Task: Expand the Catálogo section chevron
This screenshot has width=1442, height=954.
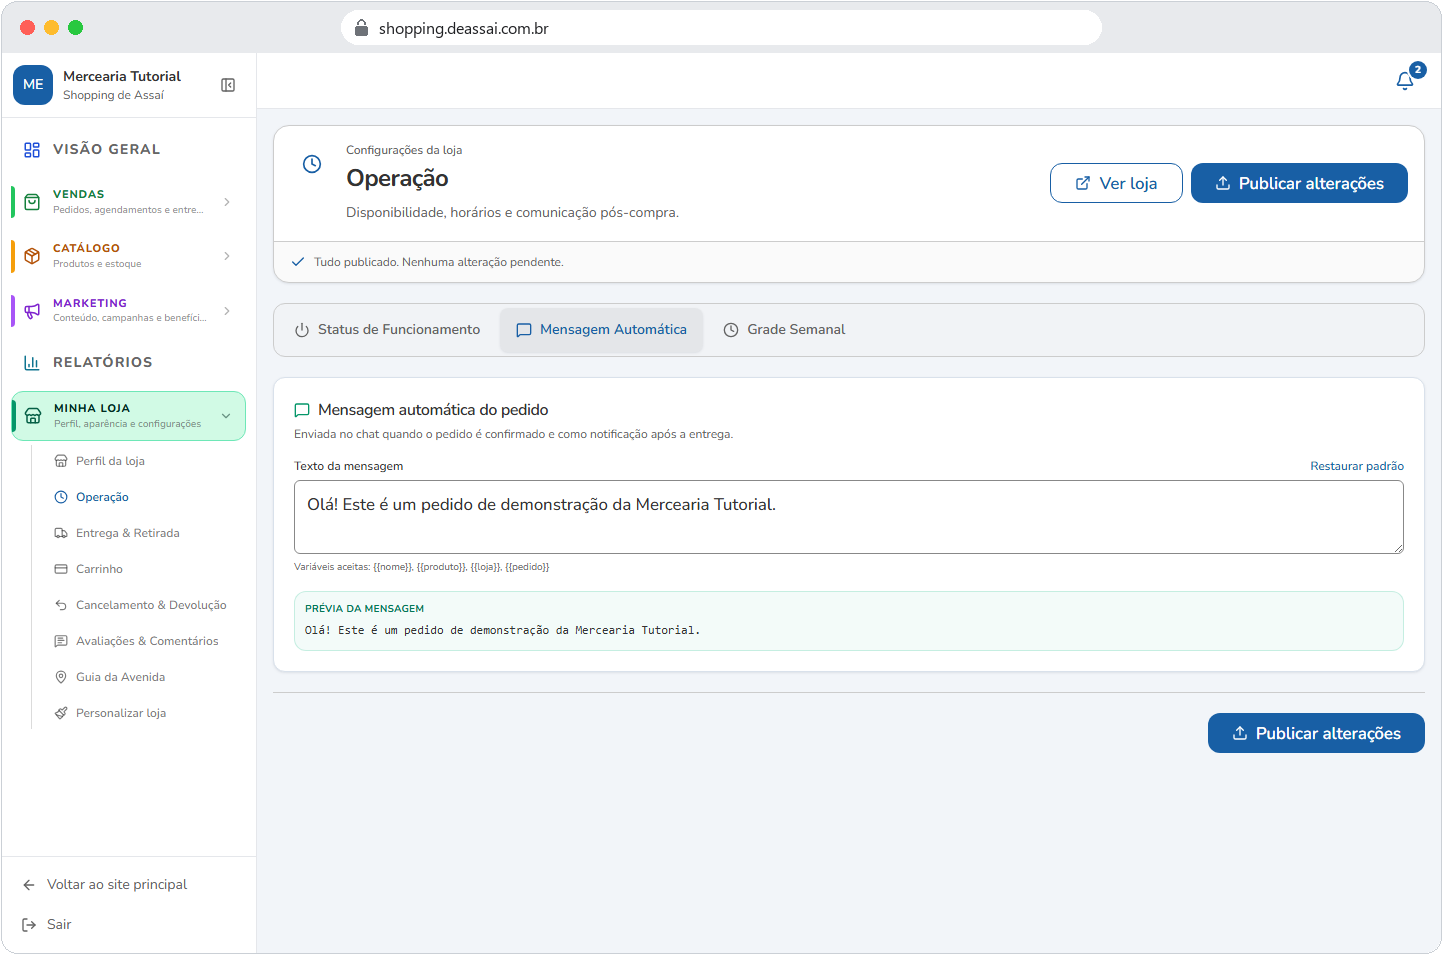Action: point(227,256)
